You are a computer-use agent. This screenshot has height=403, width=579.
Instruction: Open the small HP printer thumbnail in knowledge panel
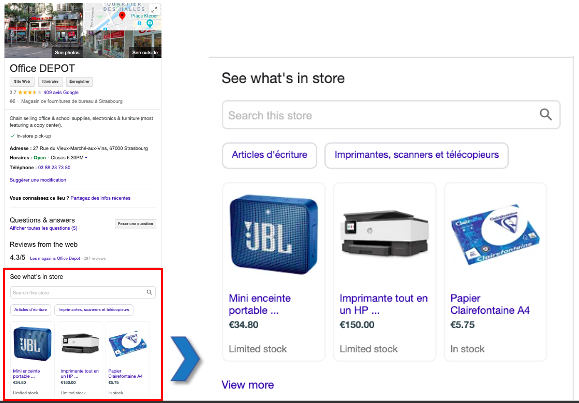[80, 343]
